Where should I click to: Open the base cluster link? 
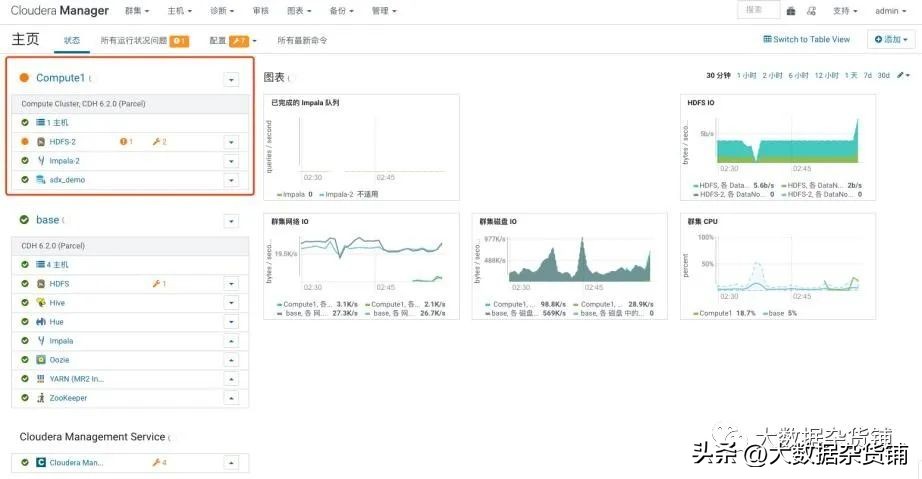pyautogui.click(x=48, y=220)
